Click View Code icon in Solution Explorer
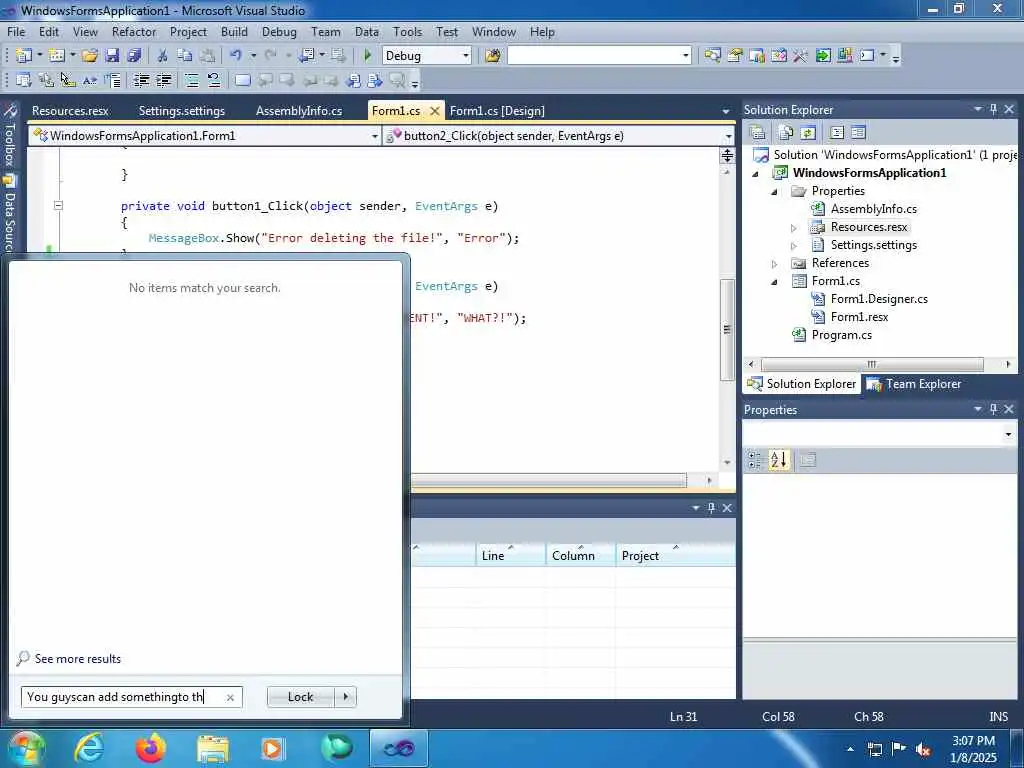1024x768 pixels. [837, 133]
